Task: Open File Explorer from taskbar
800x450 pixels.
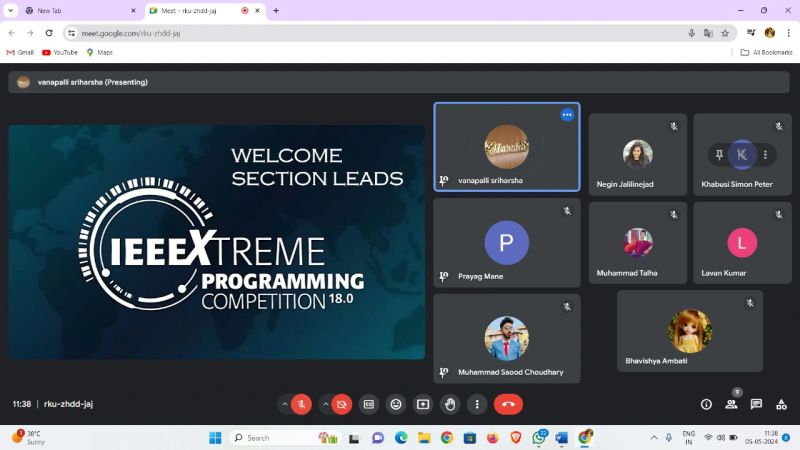Action: coord(424,438)
